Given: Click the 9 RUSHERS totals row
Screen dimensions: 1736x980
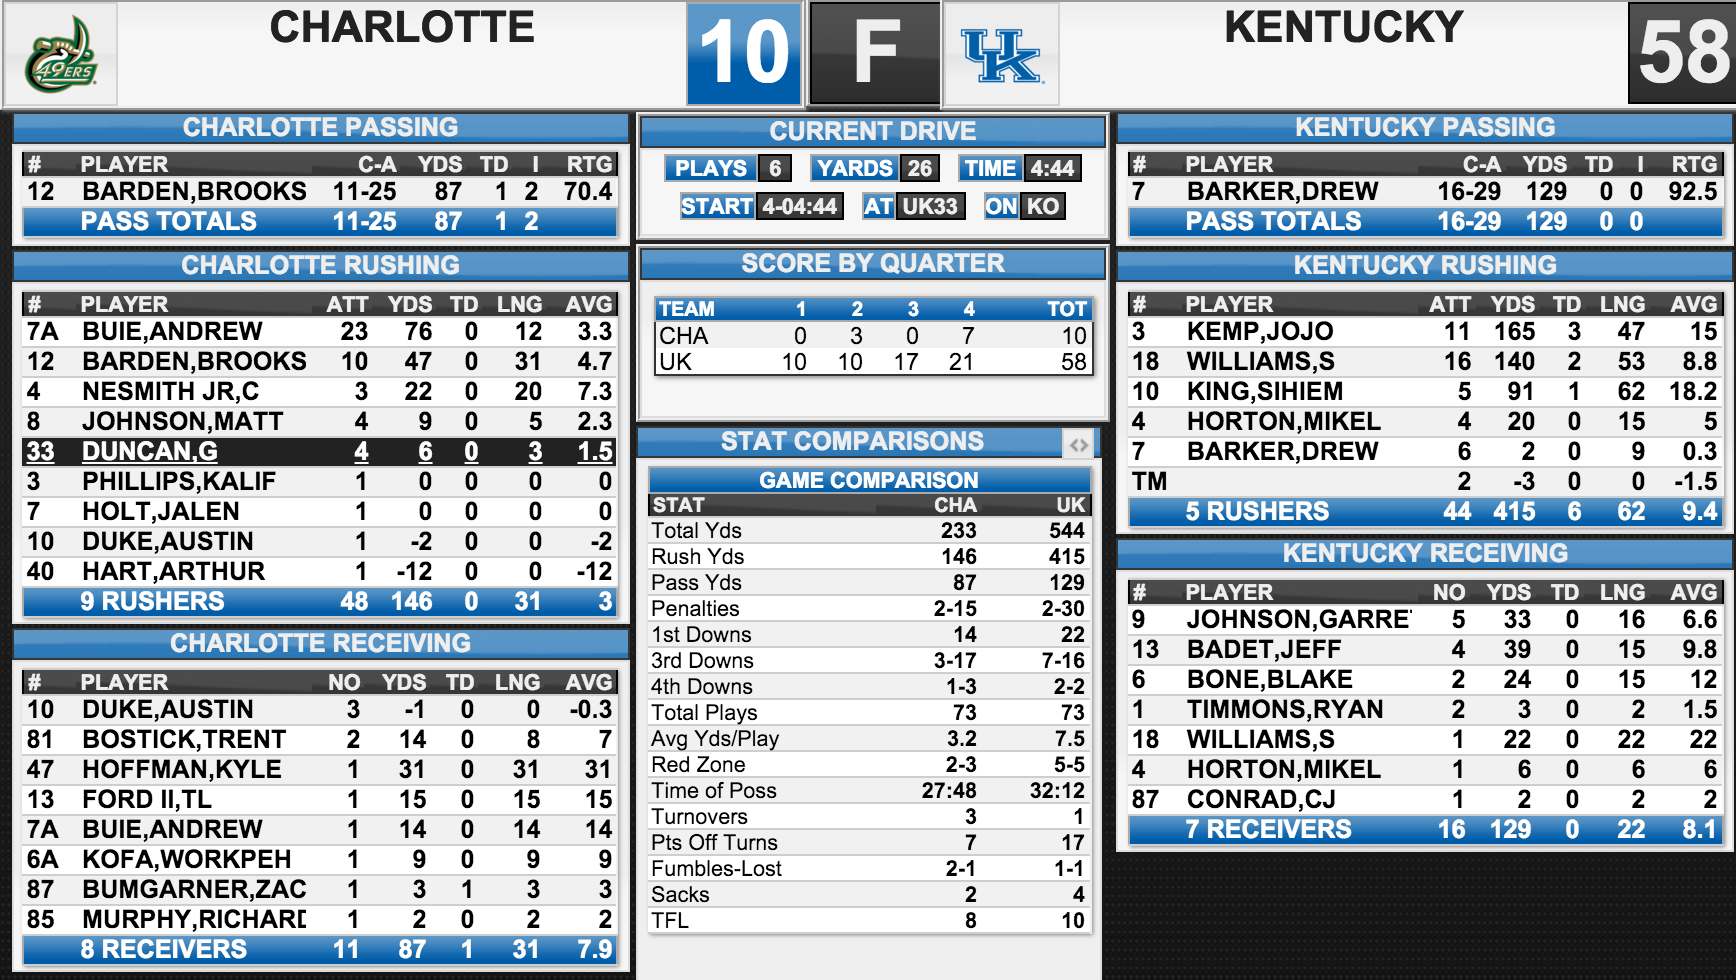Looking at the screenshot, I should coord(319,601).
